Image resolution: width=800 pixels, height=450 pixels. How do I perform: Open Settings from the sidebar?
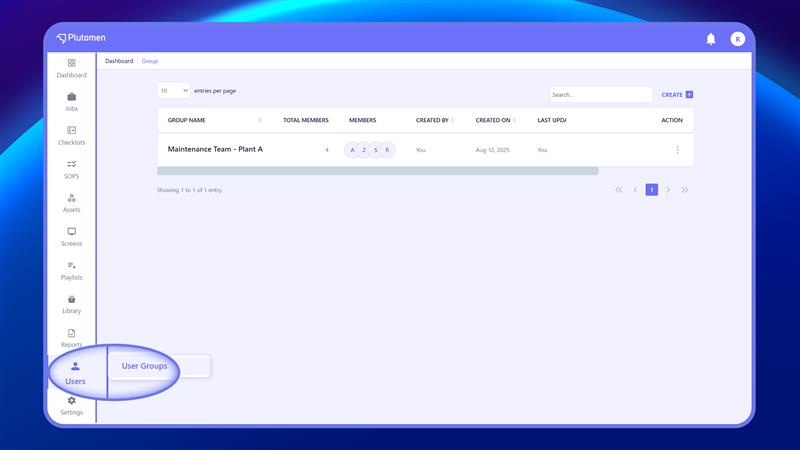tap(71, 406)
